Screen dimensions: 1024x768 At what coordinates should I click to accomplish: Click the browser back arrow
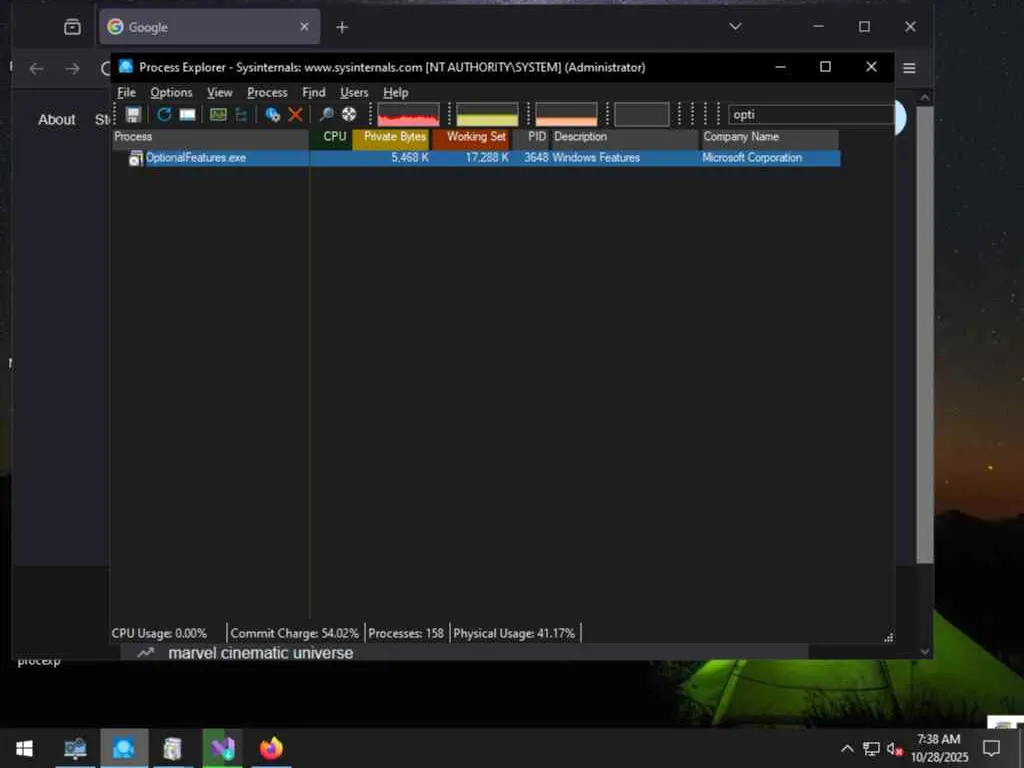37,69
